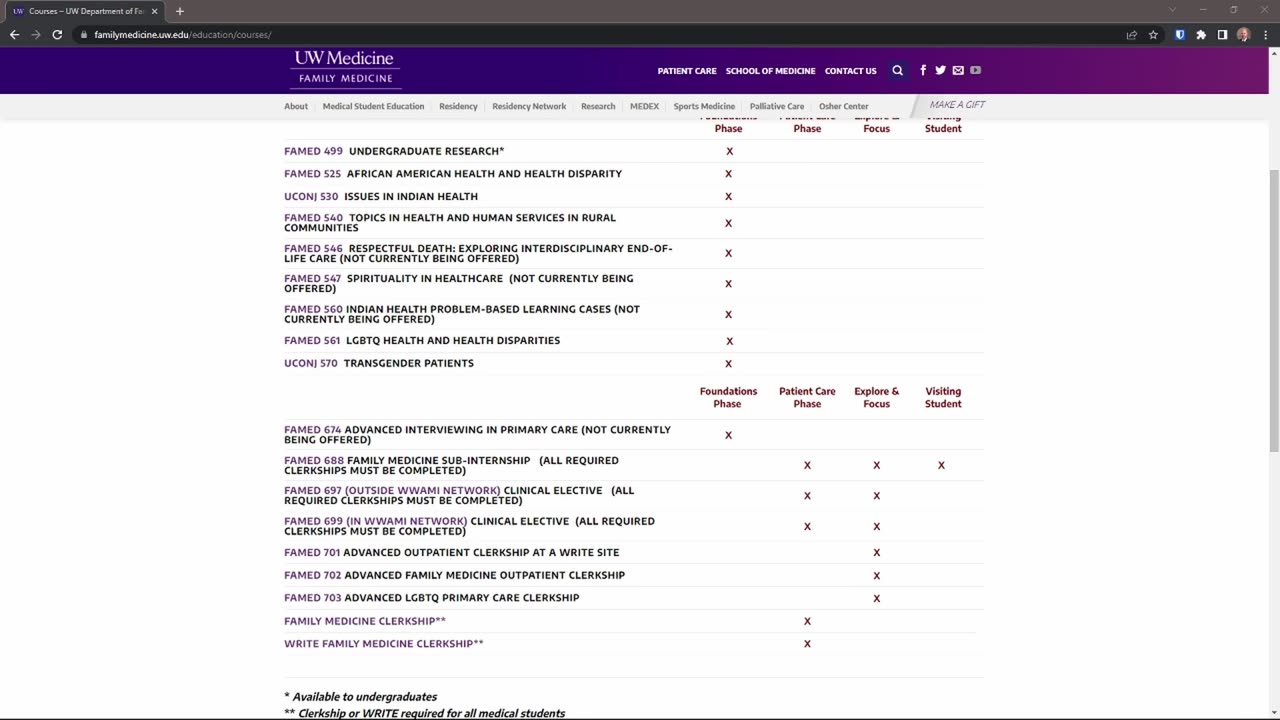Open the Palliative Care nav item
This screenshot has width=1280, height=720.
pos(777,106)
